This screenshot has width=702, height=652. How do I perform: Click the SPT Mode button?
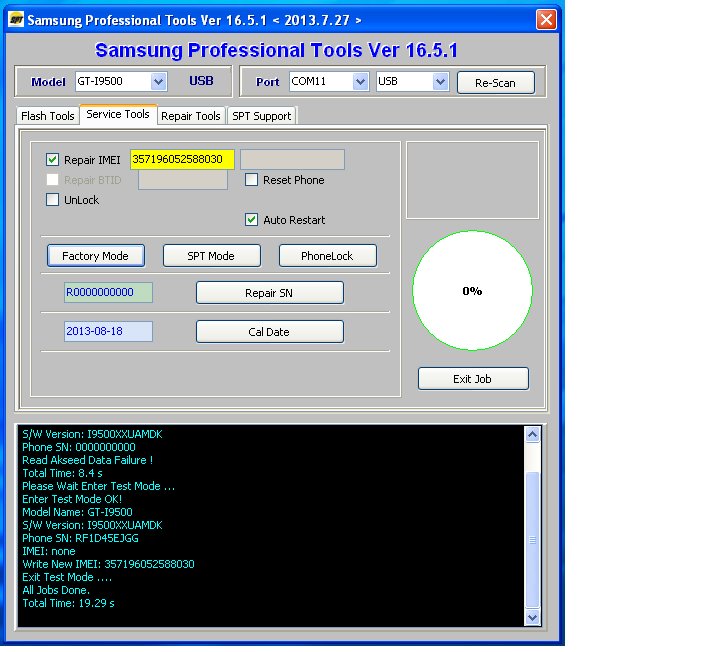(x=211, y=256)
